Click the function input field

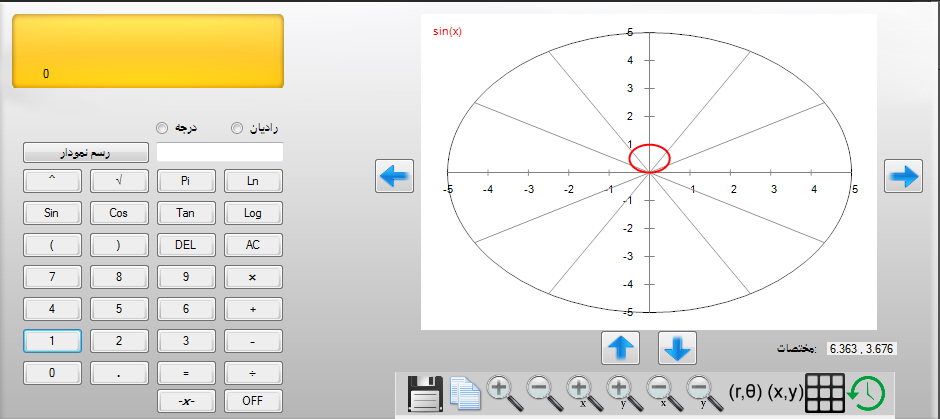(x=220, y=152)
